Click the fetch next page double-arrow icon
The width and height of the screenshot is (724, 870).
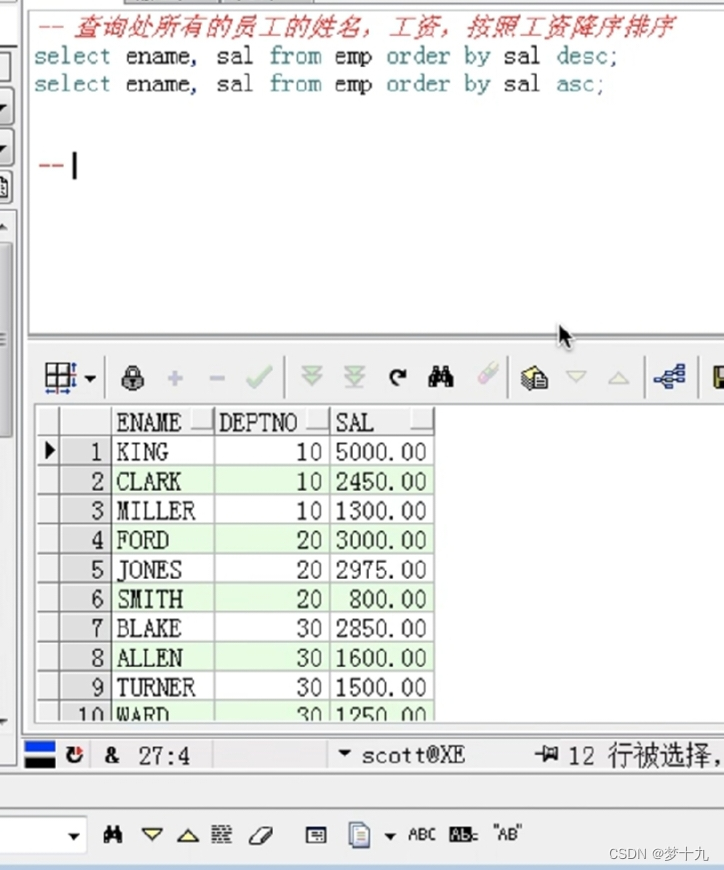(312, 376)
